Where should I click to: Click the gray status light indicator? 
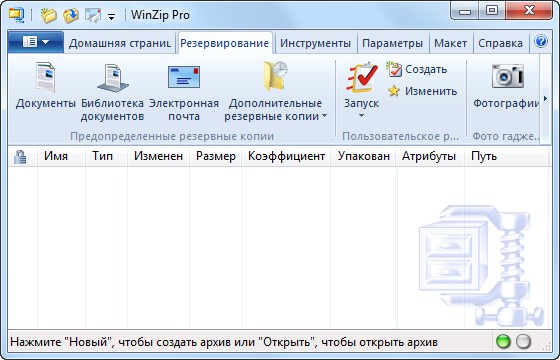[524, 341]
